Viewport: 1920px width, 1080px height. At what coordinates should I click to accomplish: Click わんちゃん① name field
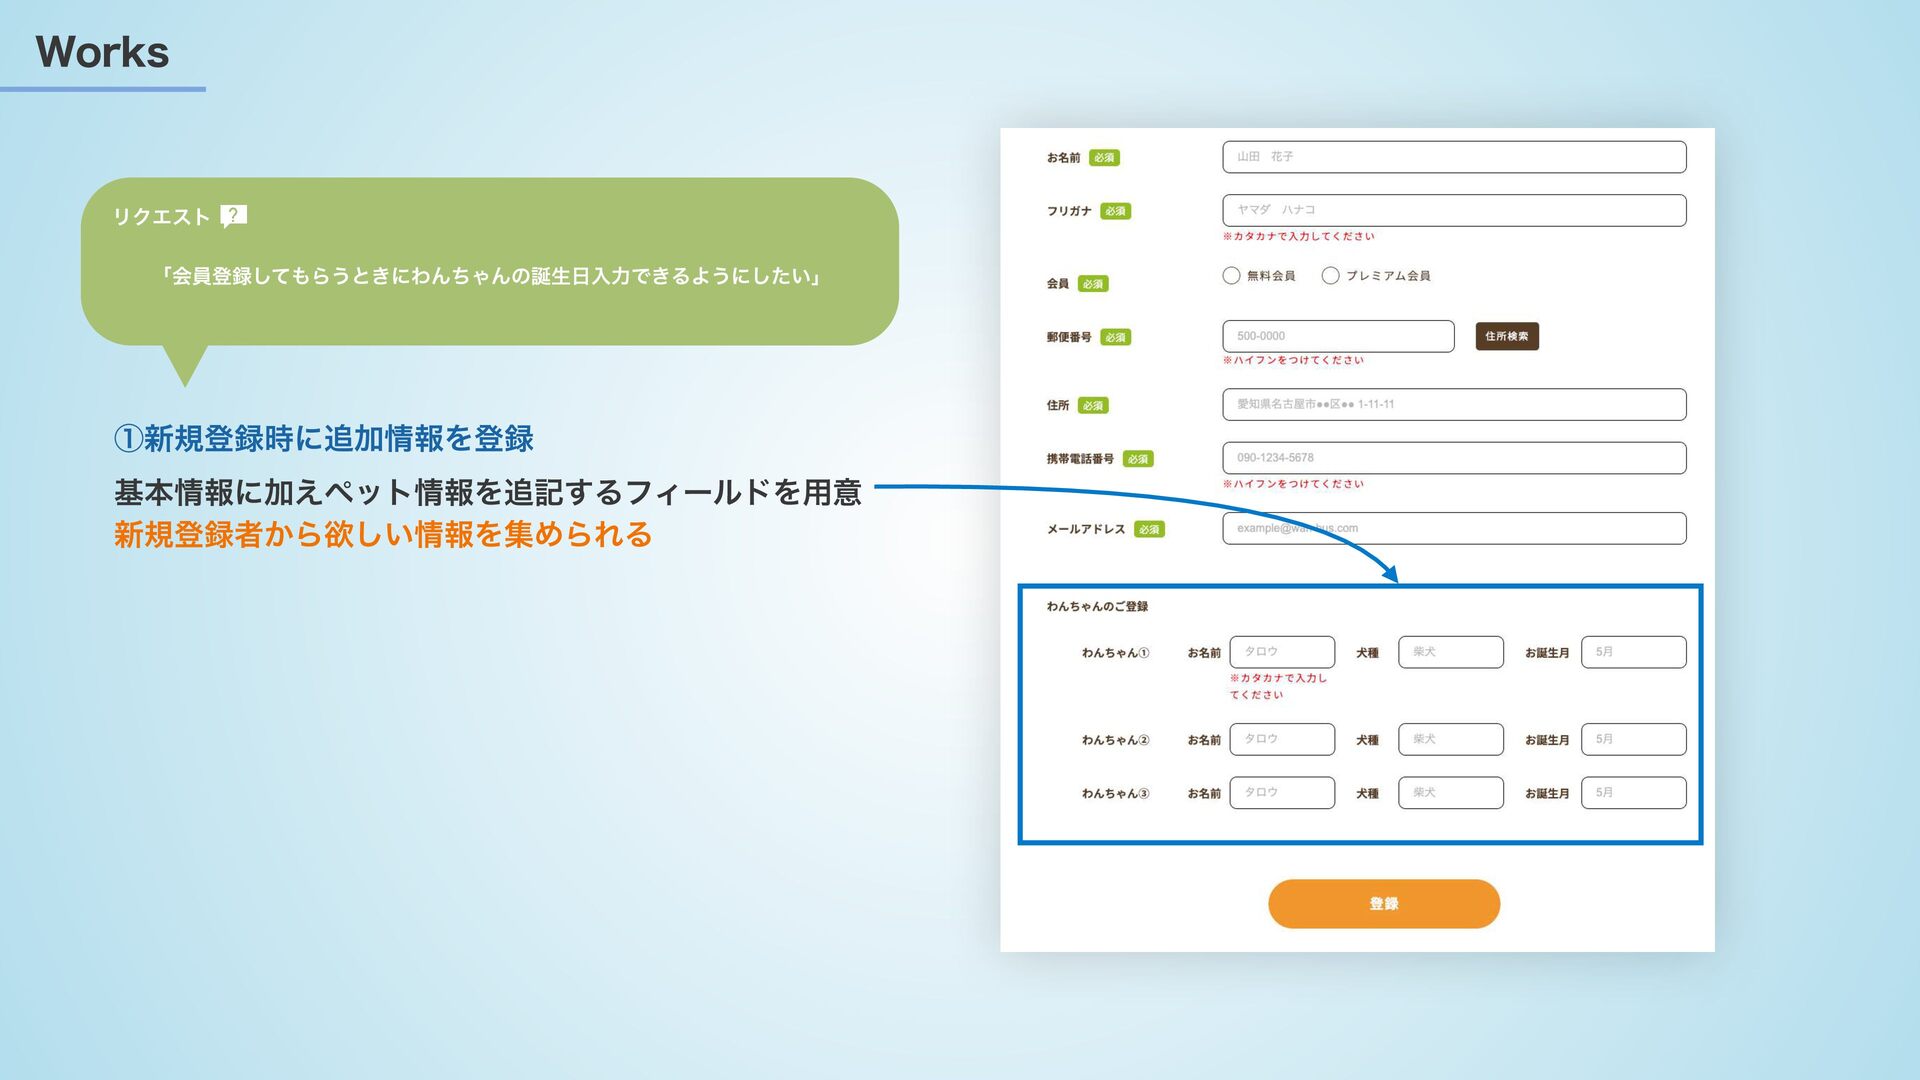tap(1281, 652)
